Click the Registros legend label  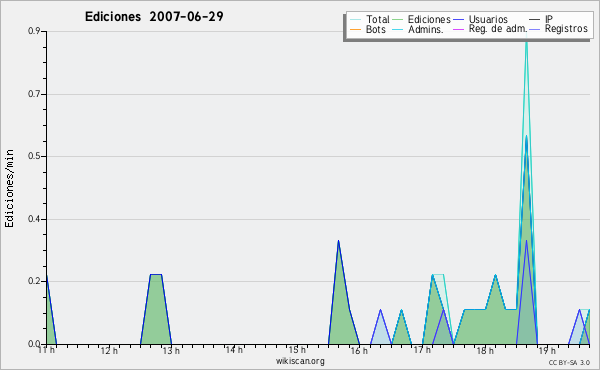click(566, 29)
